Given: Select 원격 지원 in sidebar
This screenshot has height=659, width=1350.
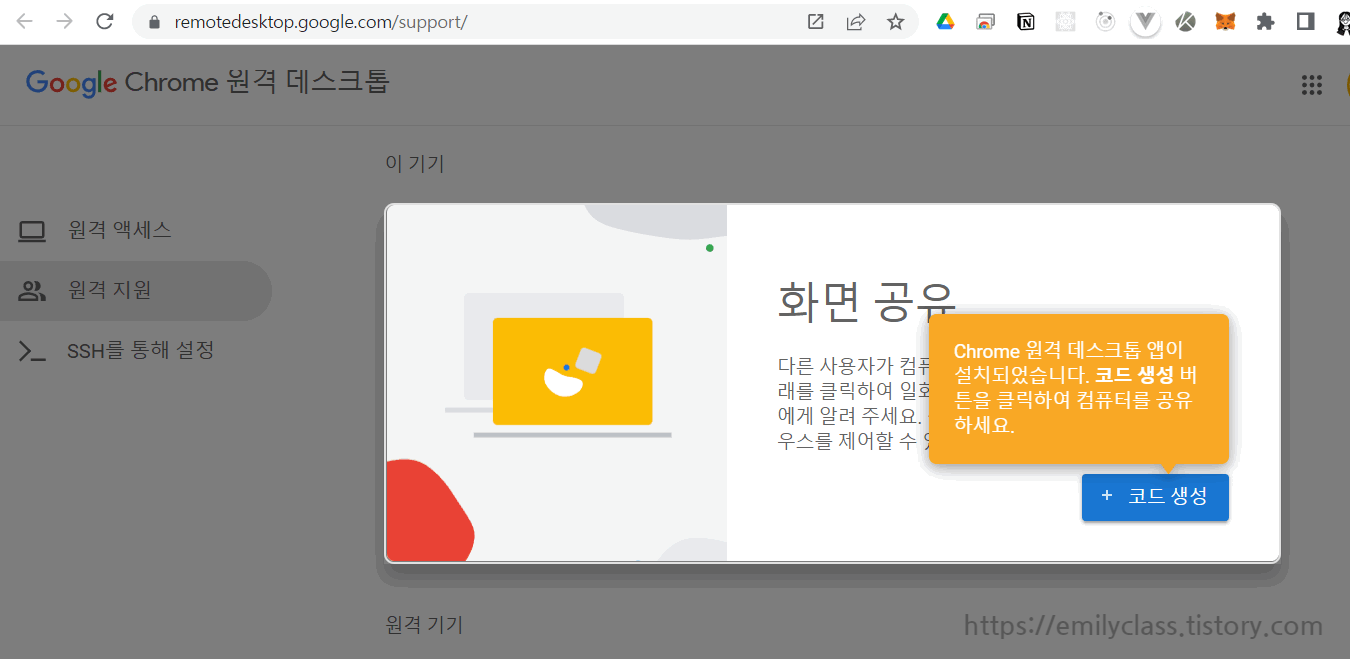Looking at the screenshot, I should [135, 291].
